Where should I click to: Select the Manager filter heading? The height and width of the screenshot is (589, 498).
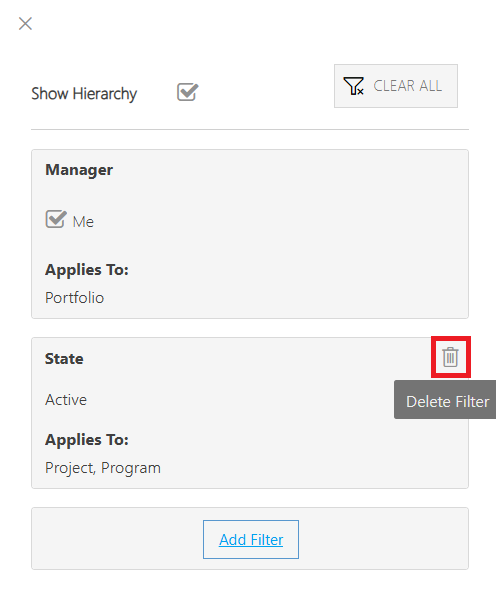tap(79, 170)
